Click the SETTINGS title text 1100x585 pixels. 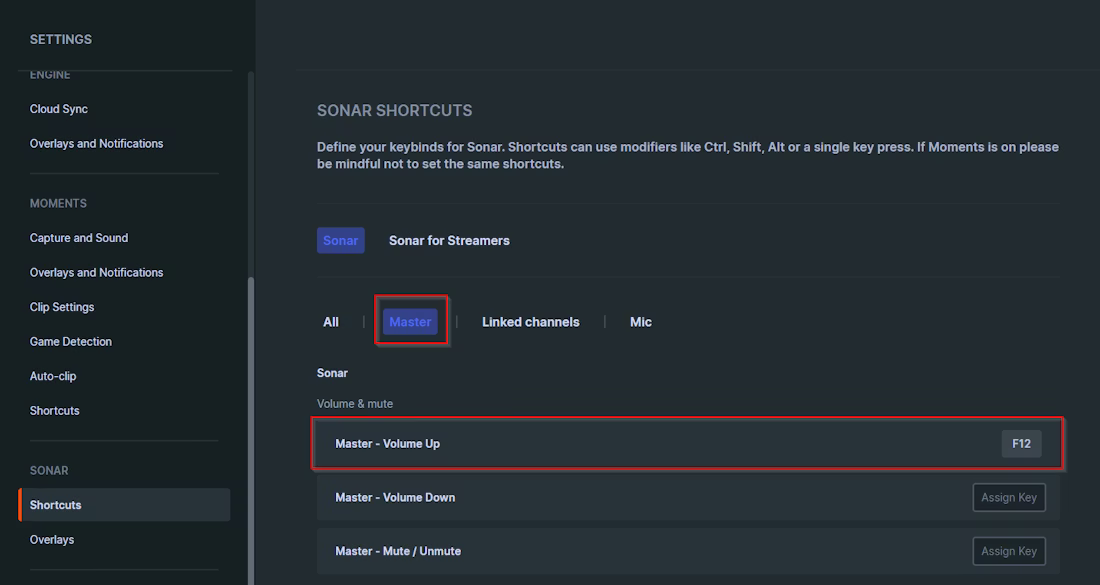coord(61,39)
